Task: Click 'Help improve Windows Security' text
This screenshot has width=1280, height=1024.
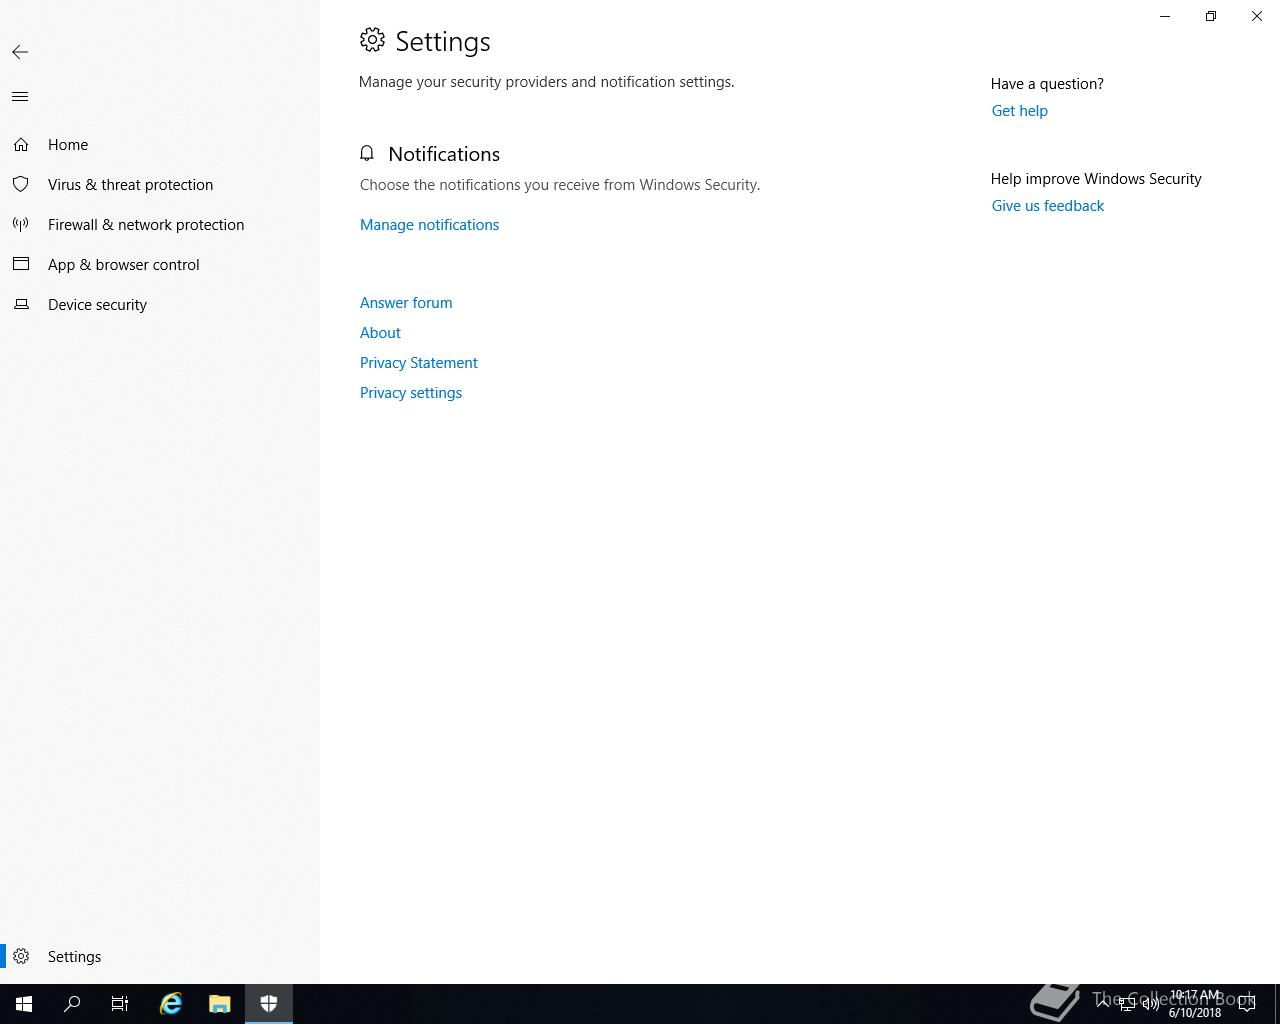Action: pyautogui.click(x=1096, y=179)
